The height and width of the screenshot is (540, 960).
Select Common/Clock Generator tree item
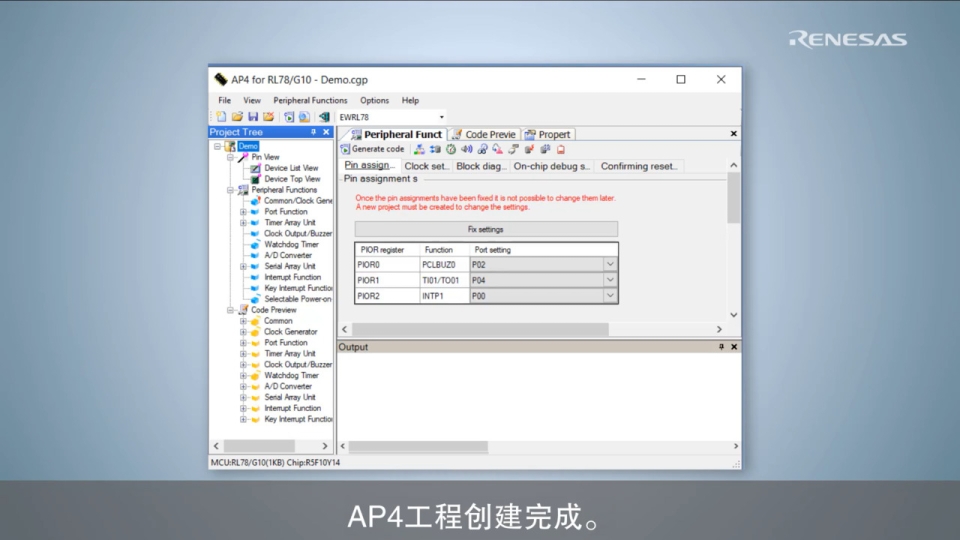[298, 201]
